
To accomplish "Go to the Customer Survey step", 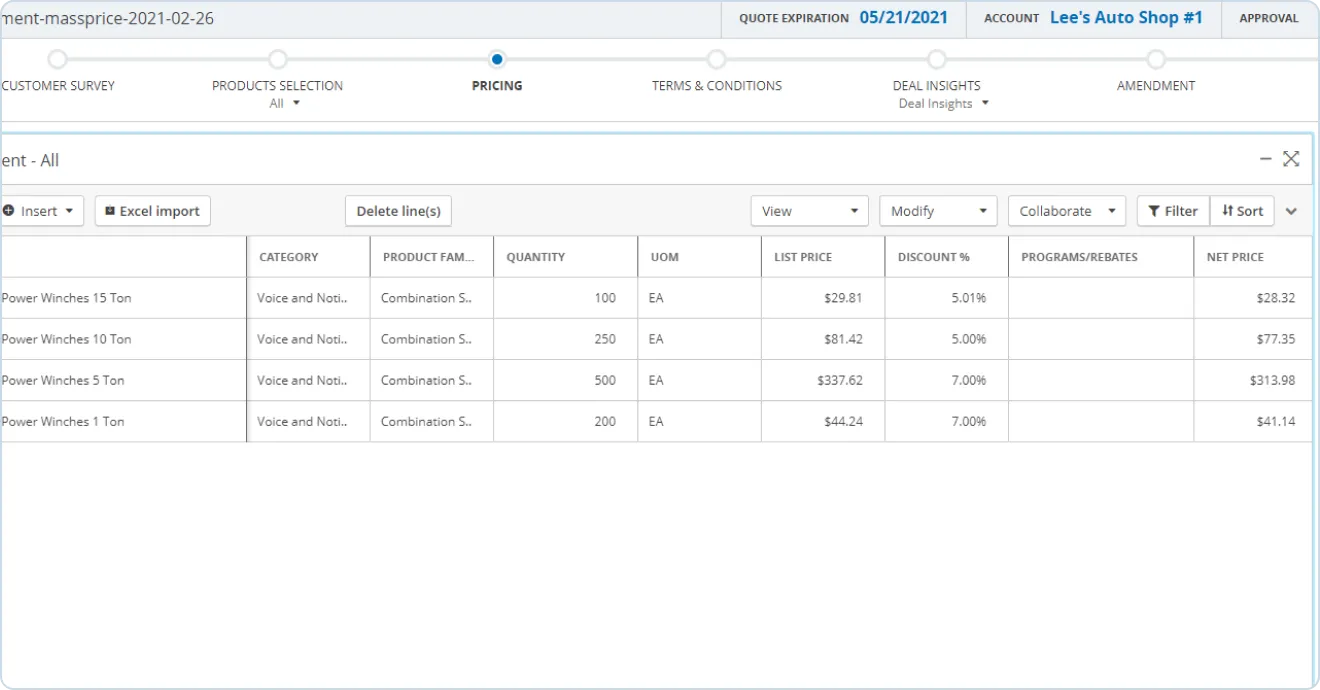I will point(58,86).
